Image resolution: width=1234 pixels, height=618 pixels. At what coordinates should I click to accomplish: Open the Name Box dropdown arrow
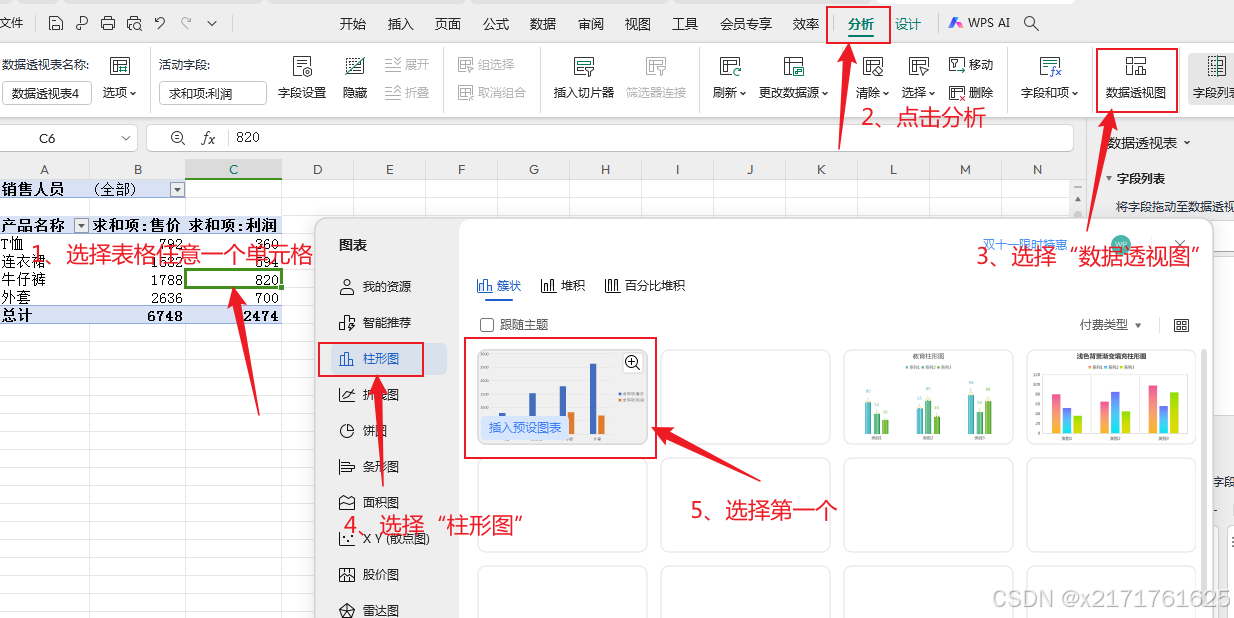coord(126,138)
